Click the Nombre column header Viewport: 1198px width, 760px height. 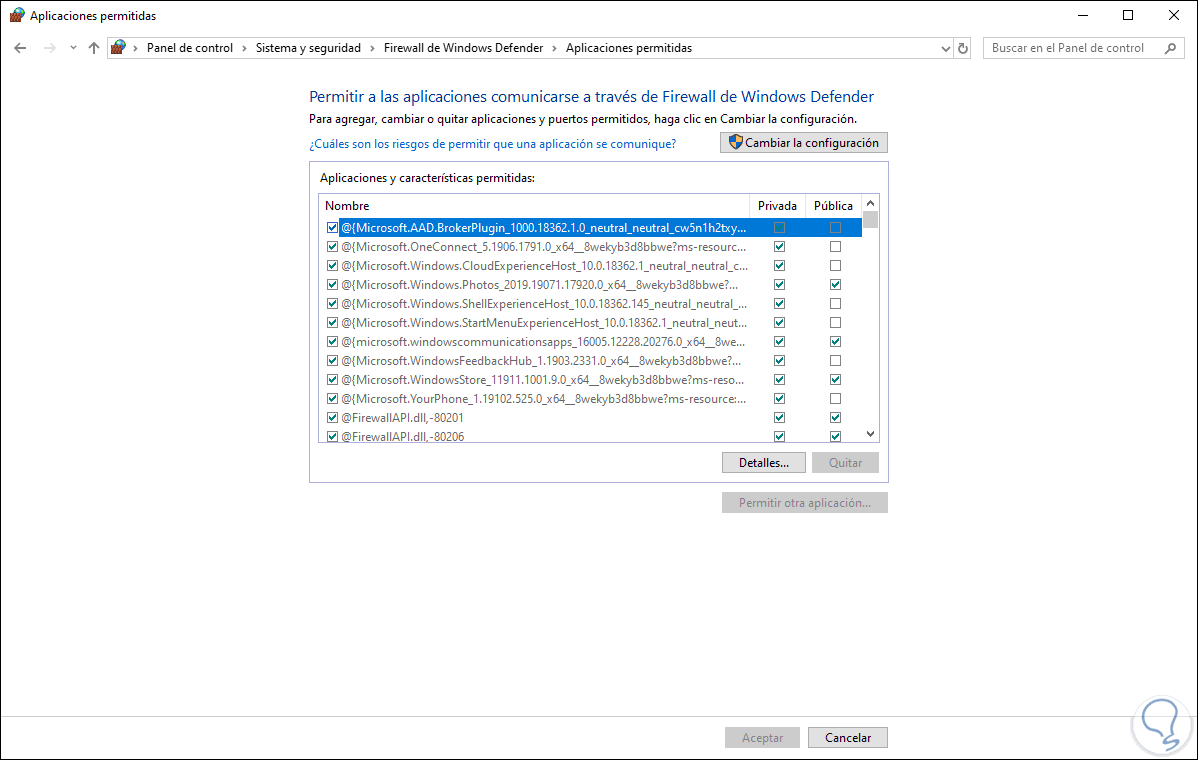point(534,205)
